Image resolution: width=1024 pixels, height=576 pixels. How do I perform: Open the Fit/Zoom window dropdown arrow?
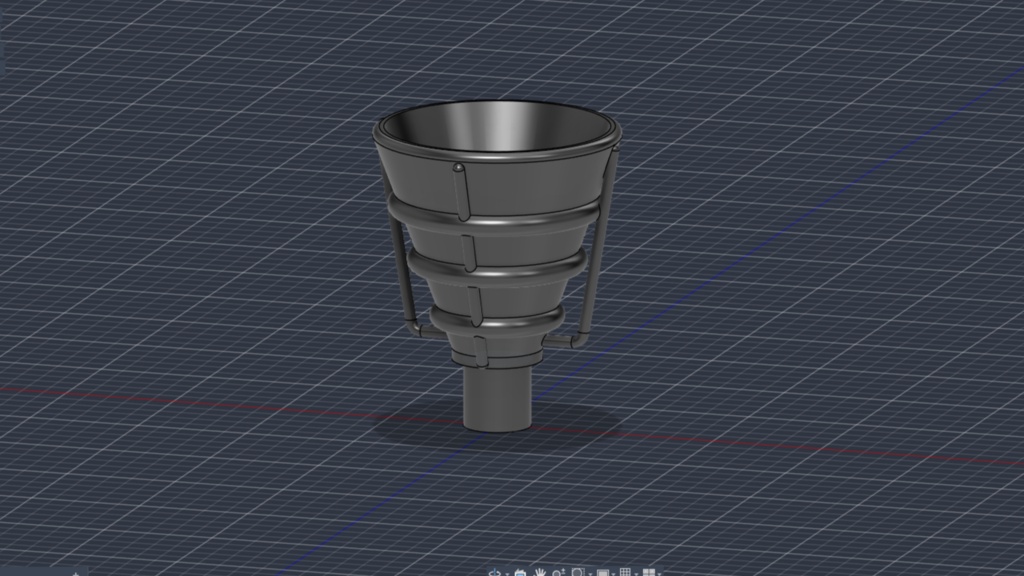pyautogui.click(x=590, y=574)
